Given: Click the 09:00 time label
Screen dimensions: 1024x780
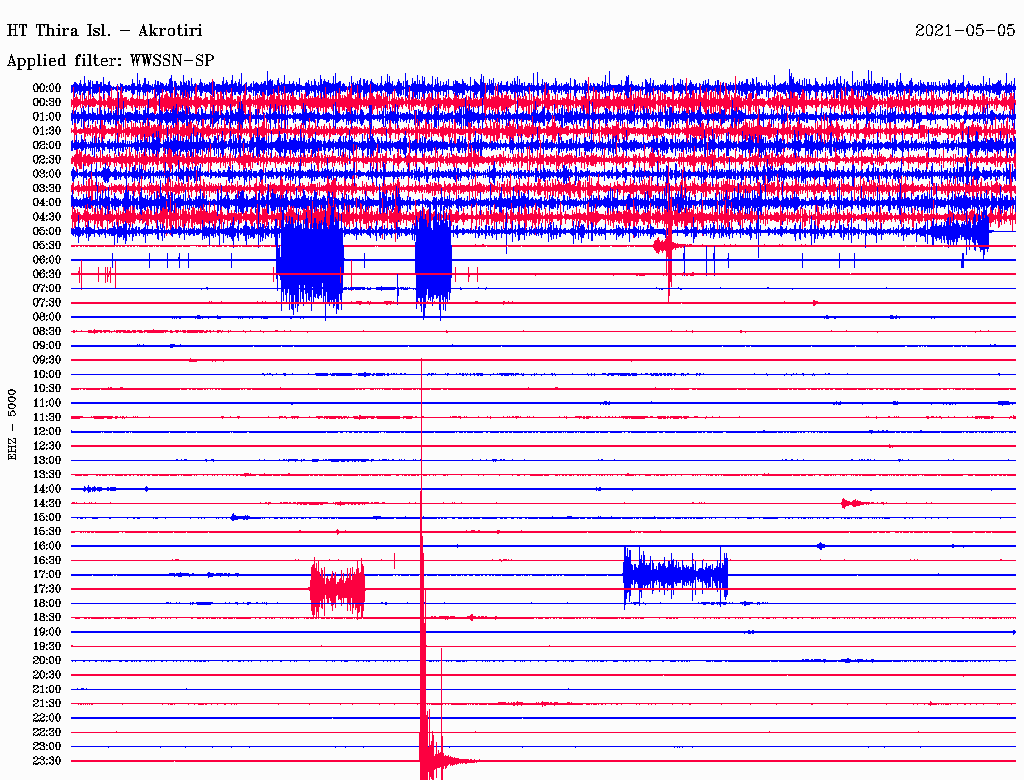Looking at the screenshot, I should [x=47, y=346].
